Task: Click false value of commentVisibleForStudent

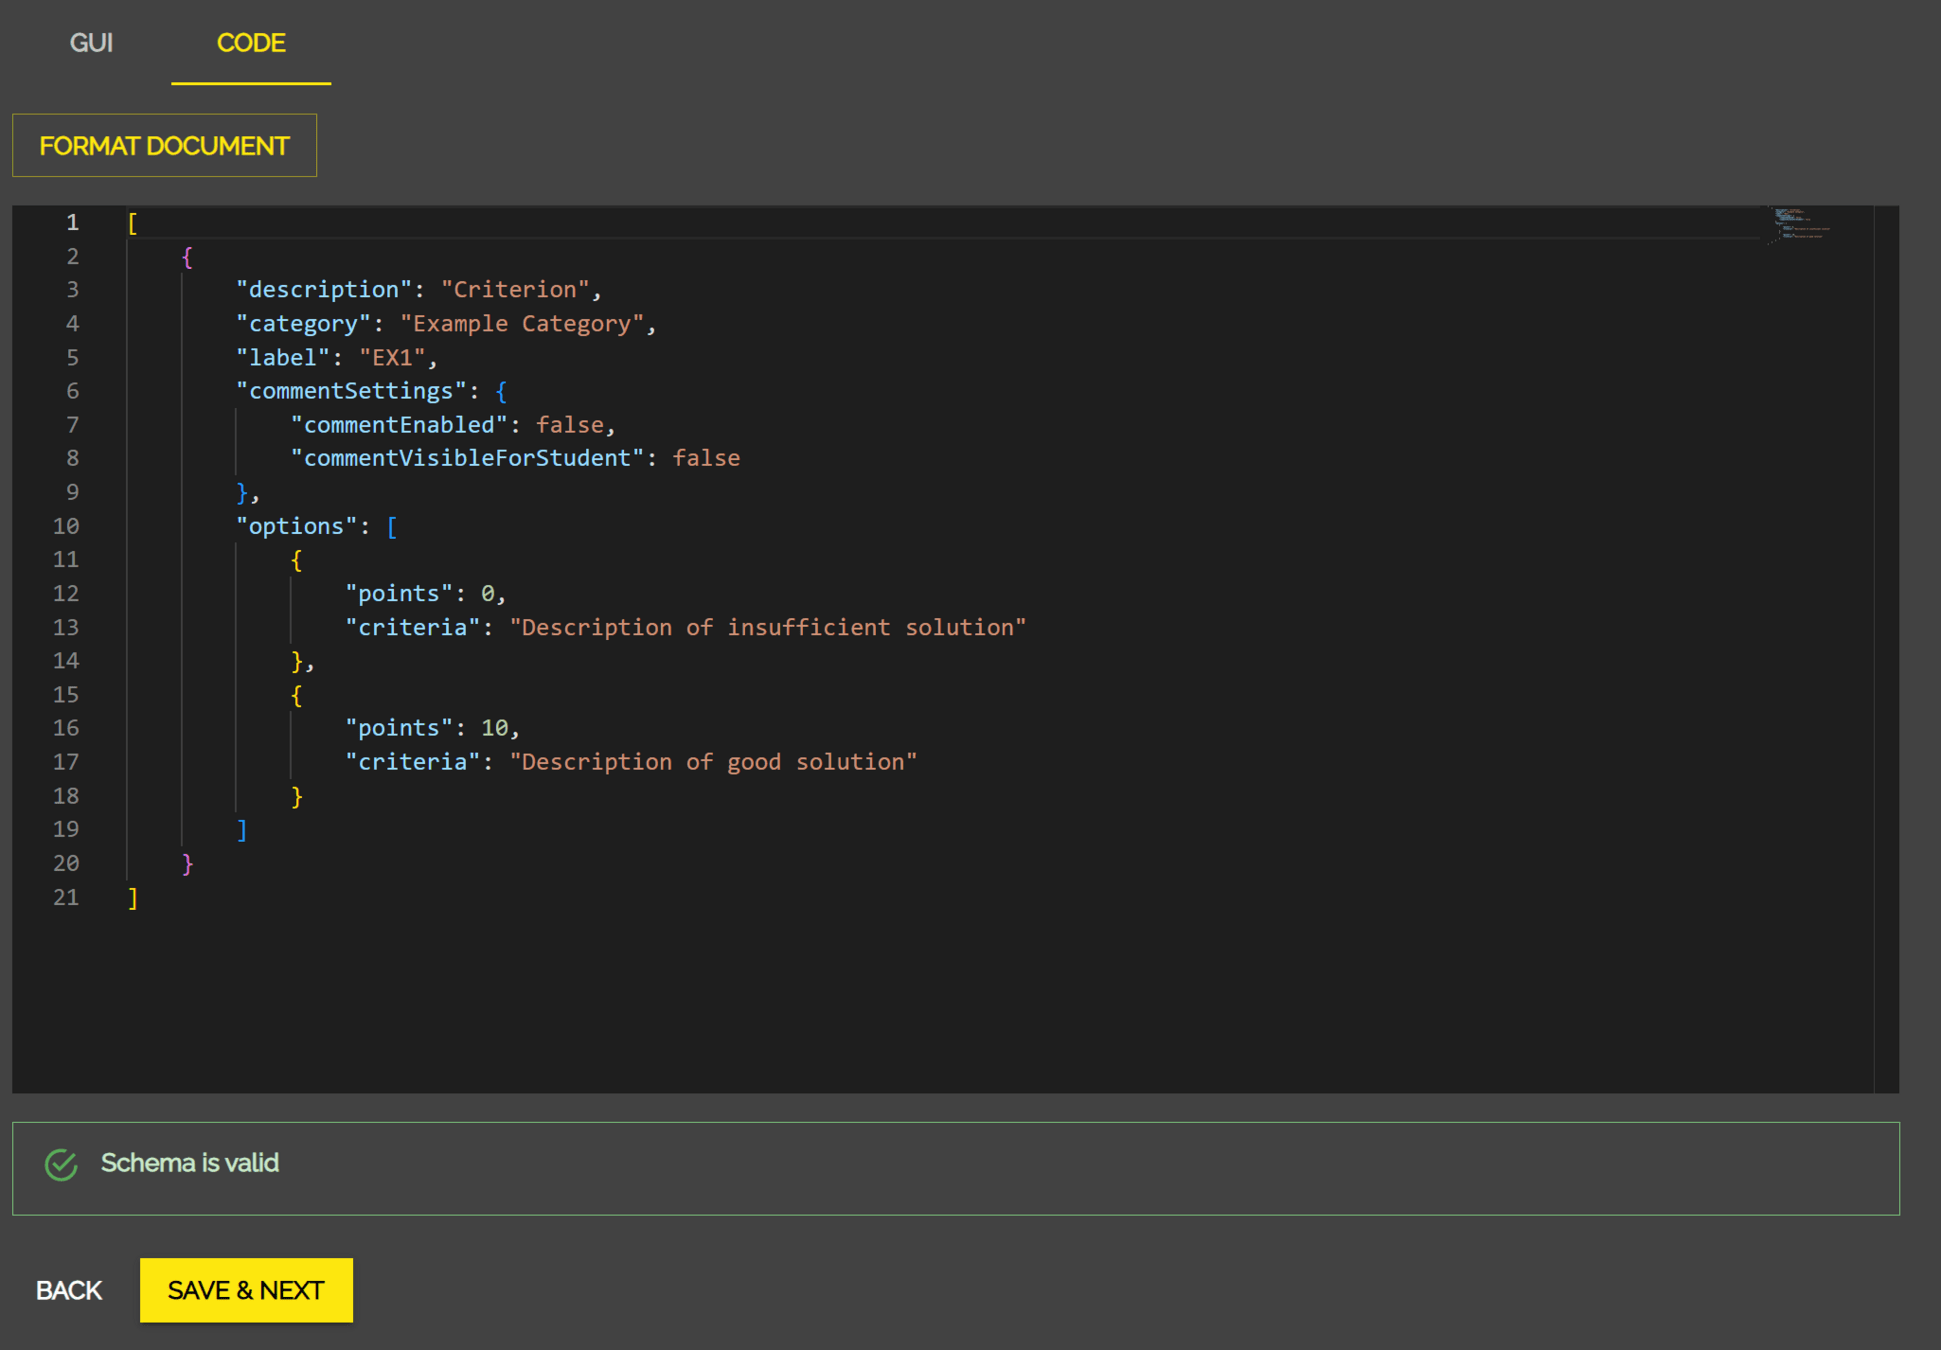Action: click(706, 458)
